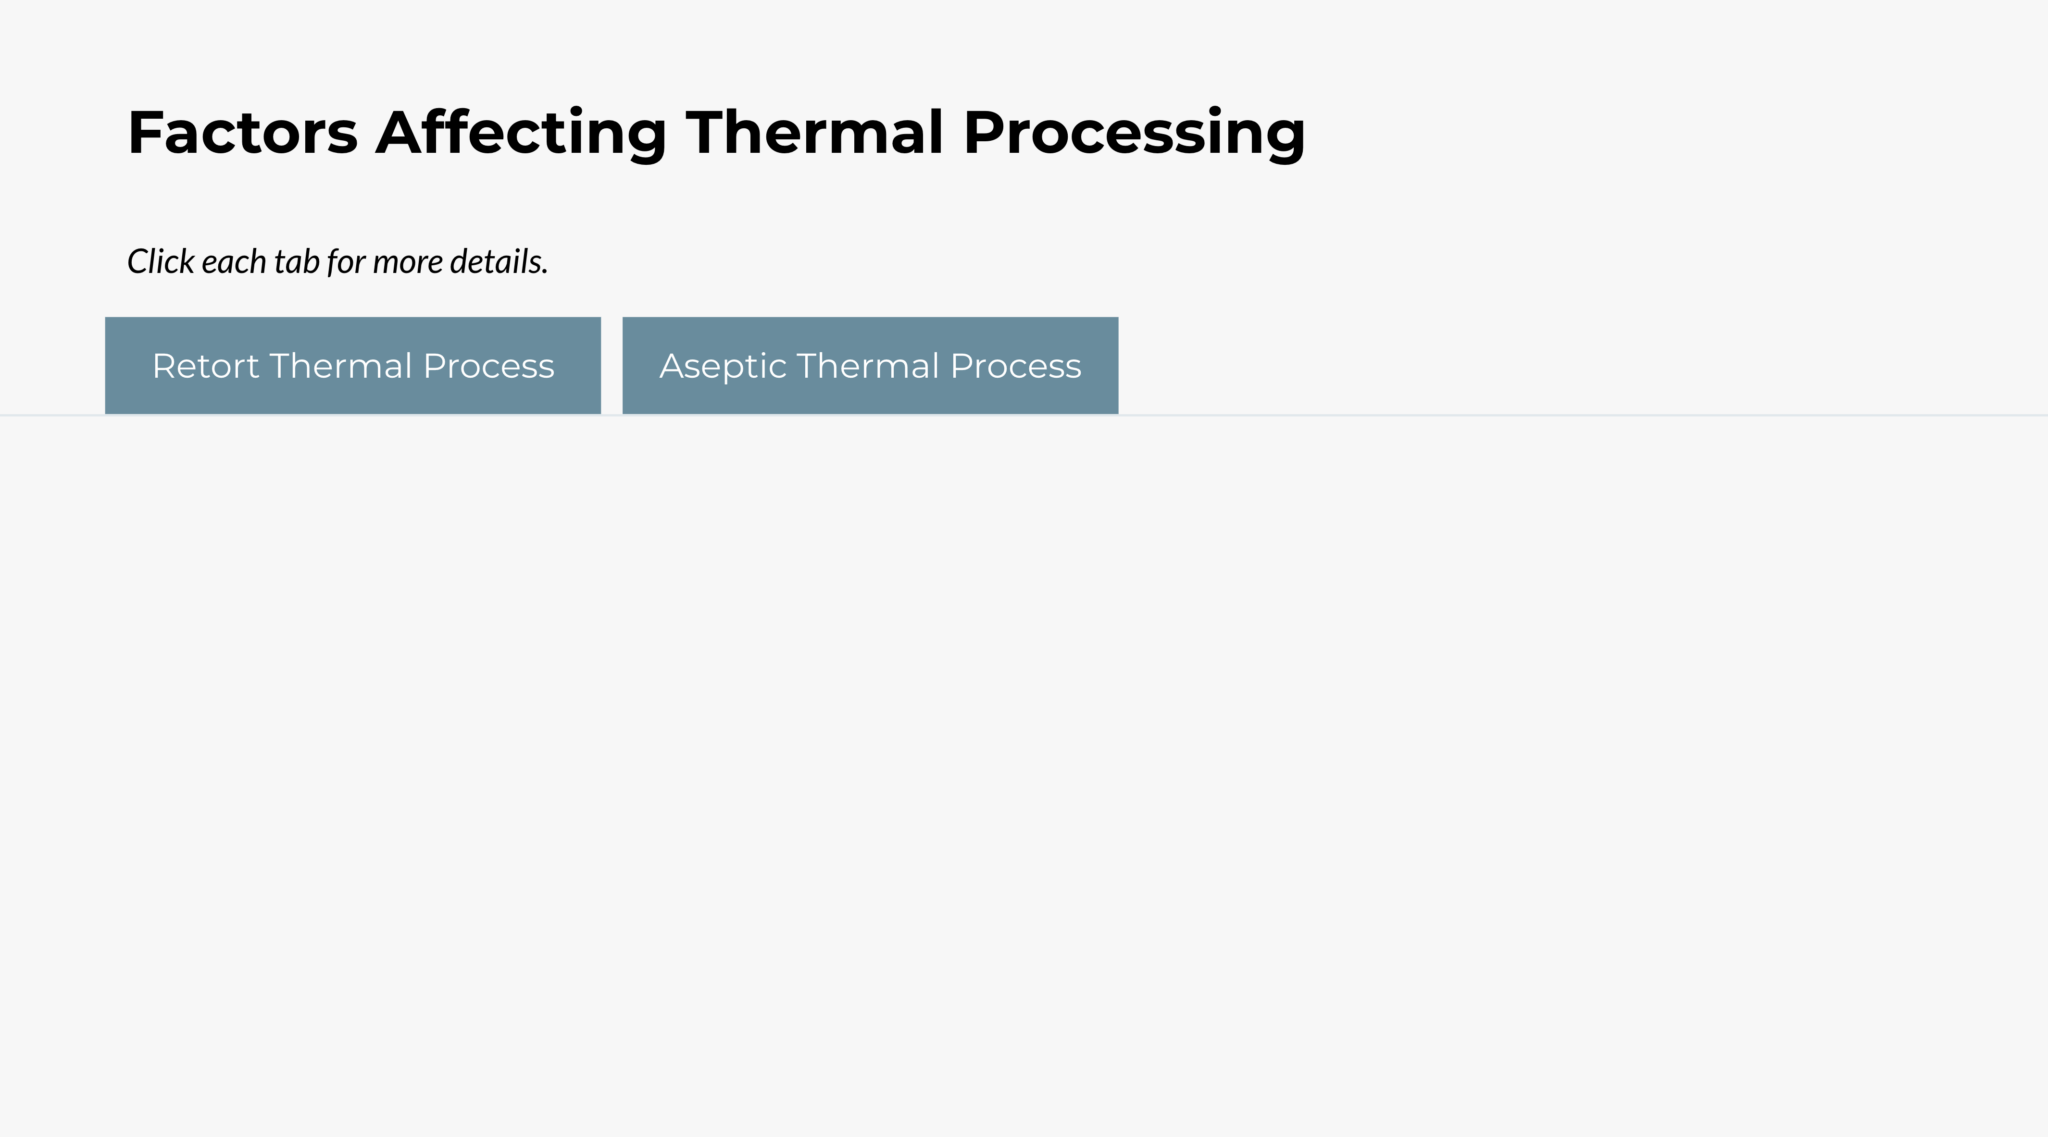Image resolution: width=2048 pixels, height=1137 pixels.
Task: Switch to the Retort Thermal Process section
Action: [x=352, y=364]
